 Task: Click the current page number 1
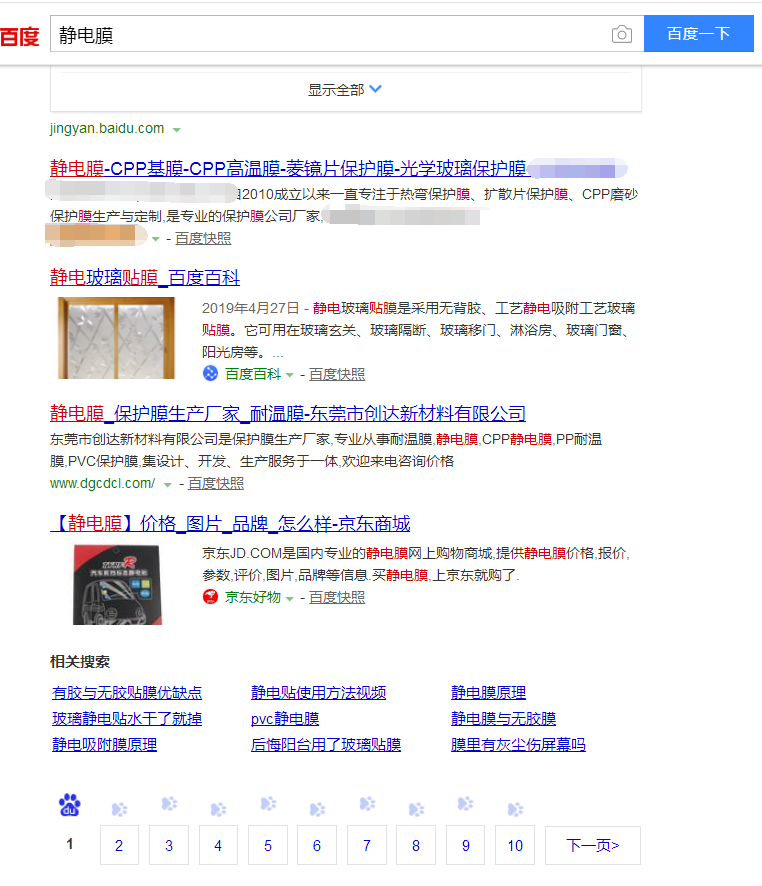(69, 845)
